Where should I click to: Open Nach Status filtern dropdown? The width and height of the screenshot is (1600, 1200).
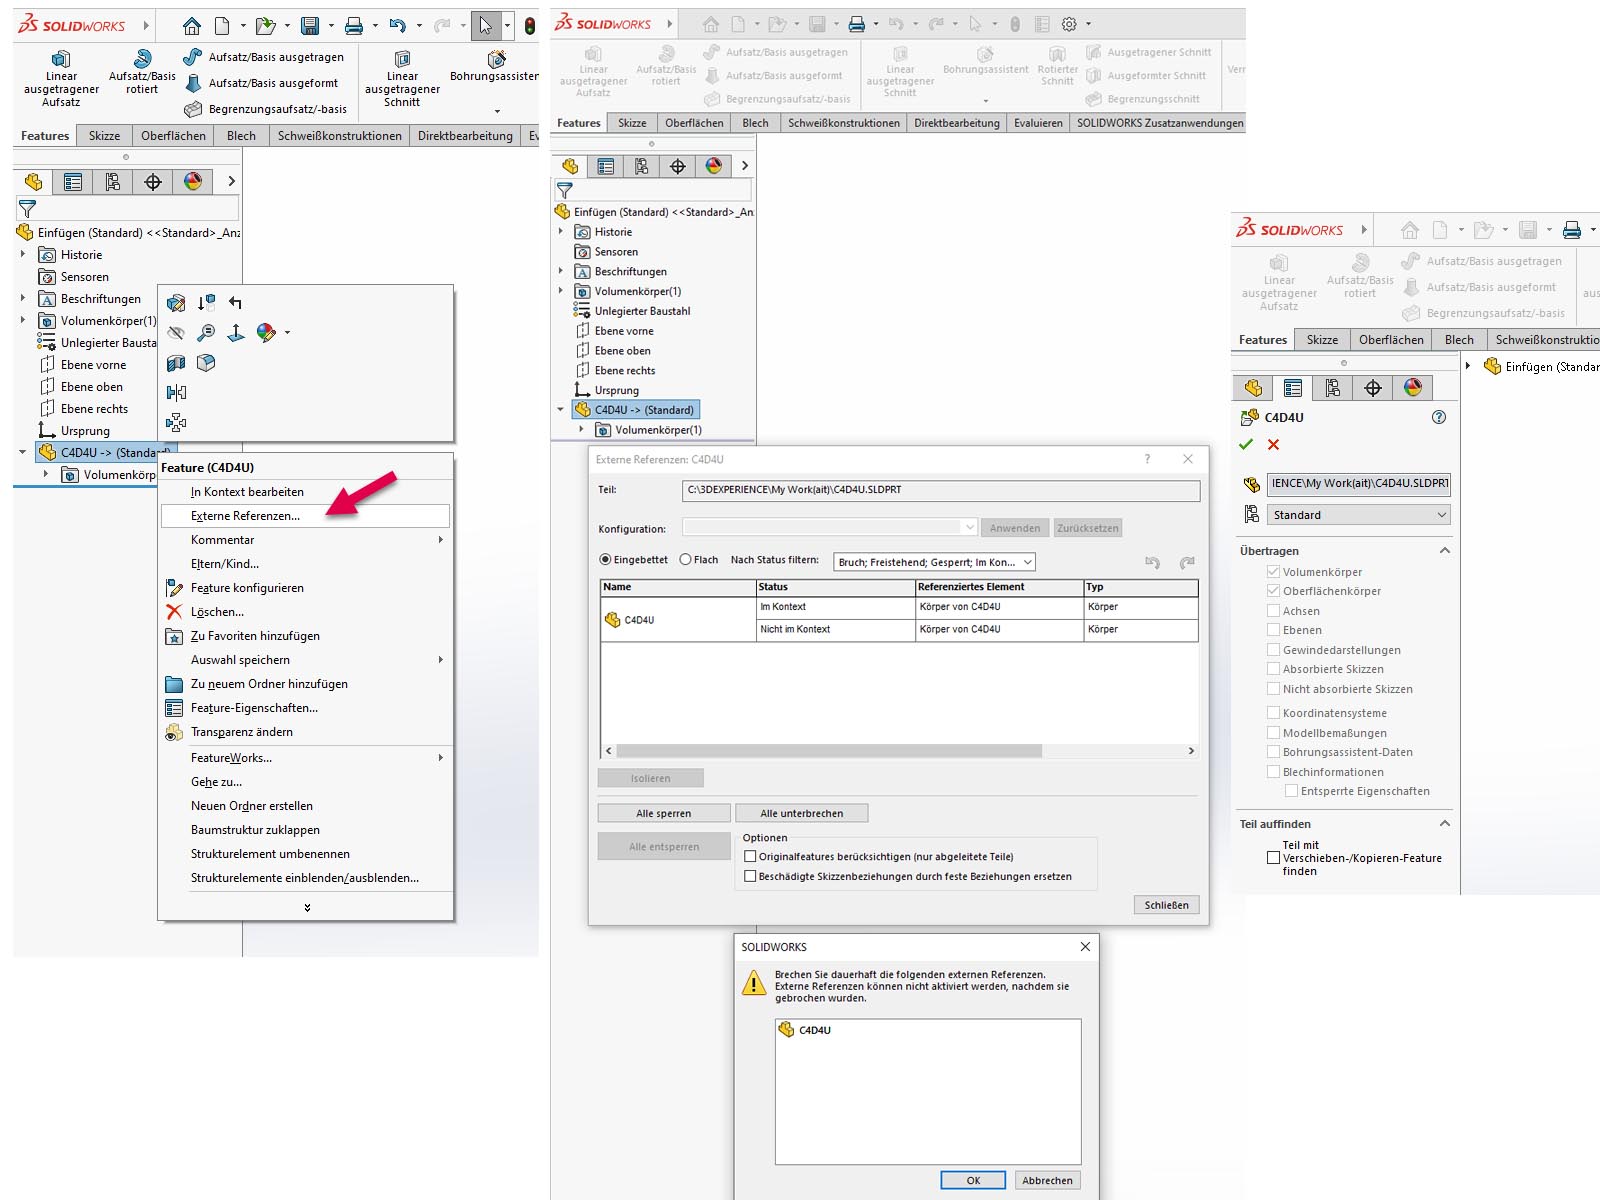pos(934,562)
